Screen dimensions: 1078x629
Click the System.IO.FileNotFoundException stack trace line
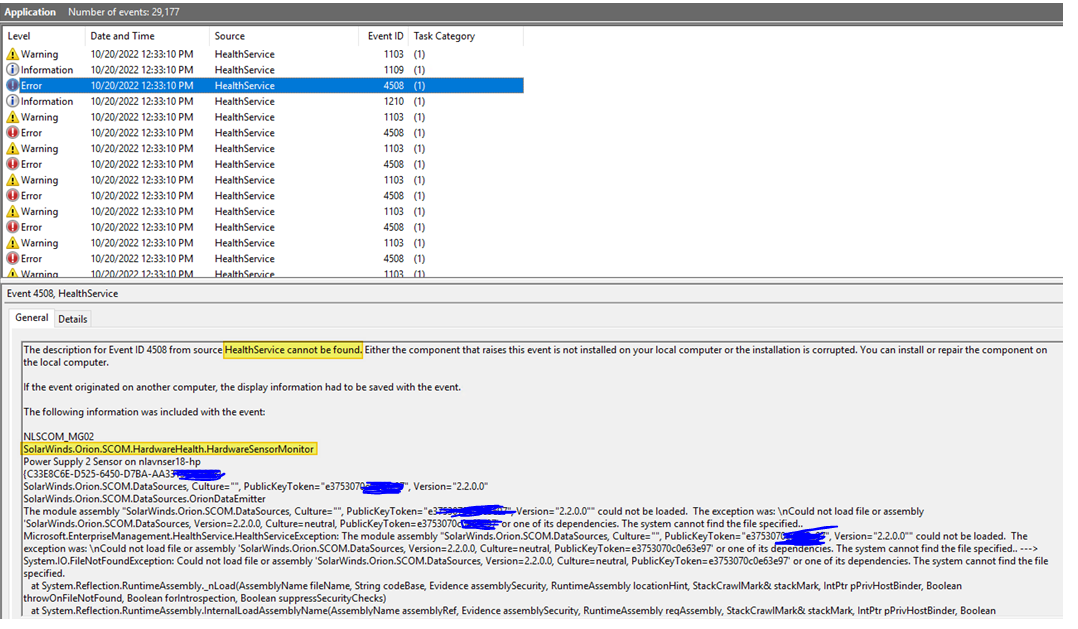point(536,567)
